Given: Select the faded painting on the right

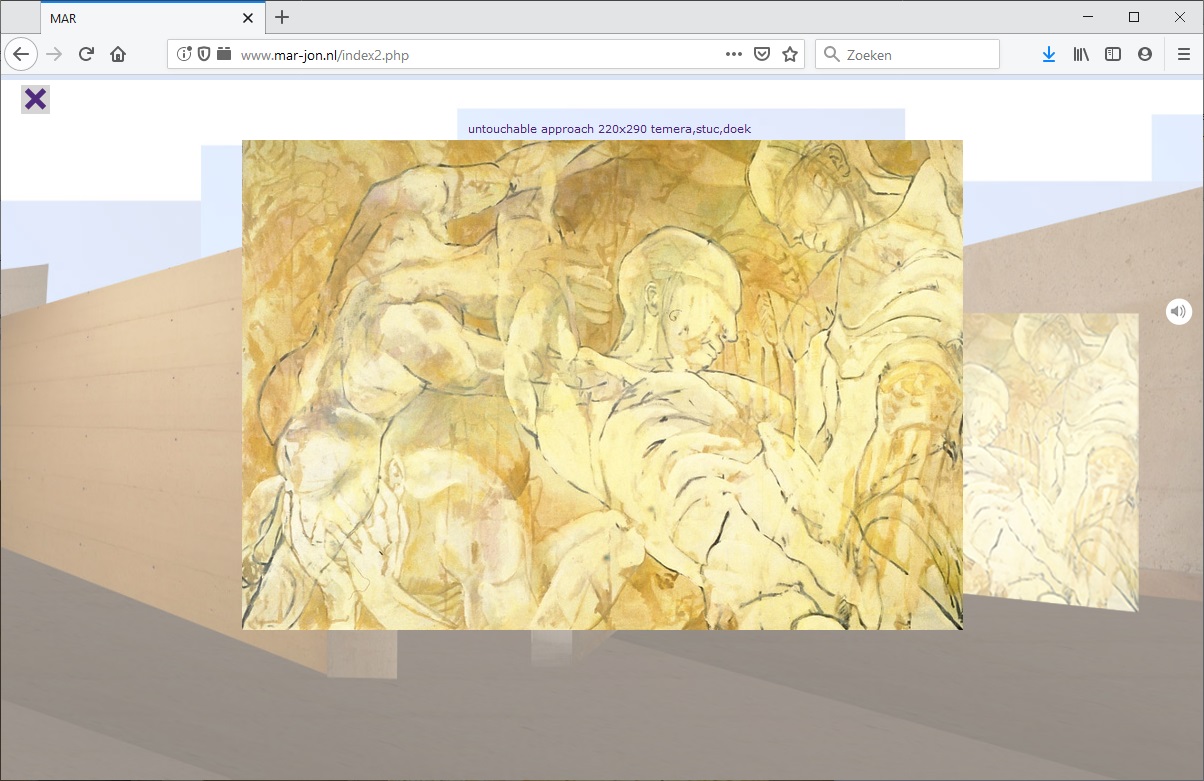Looking at the screenshot, I should pyautogui.click(x=1052, y=460).
